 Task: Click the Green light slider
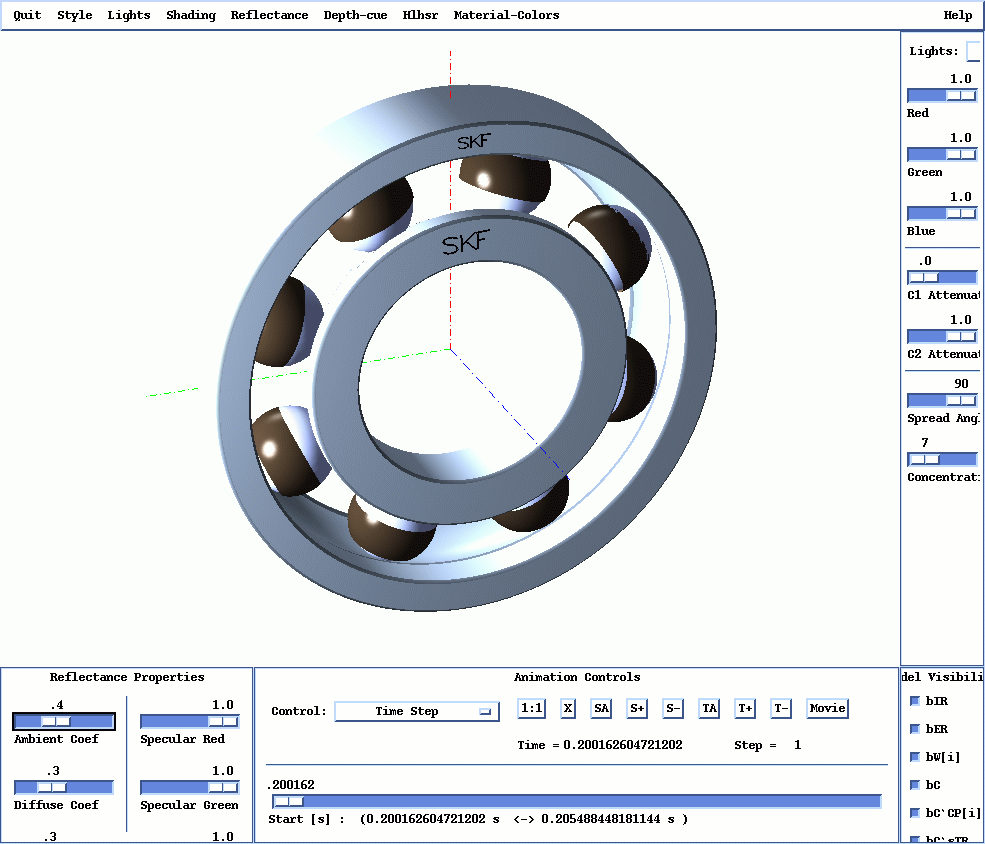click(x=942, y=154)
